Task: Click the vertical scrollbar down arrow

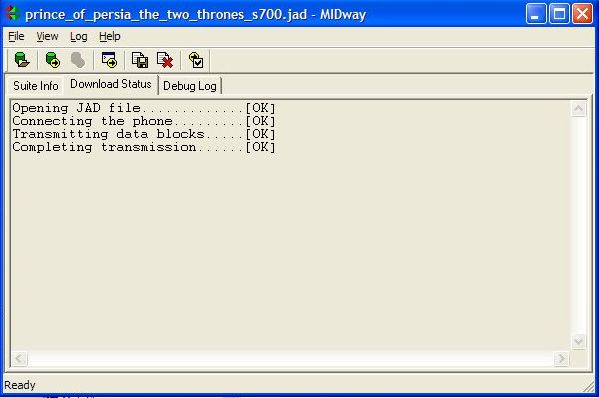Action: tap(578, 341)
